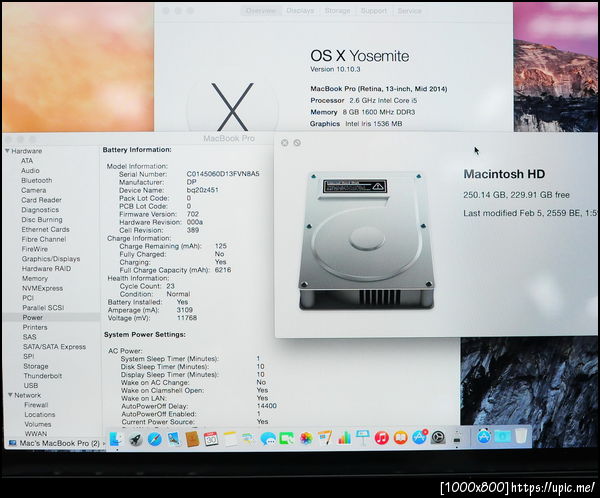Open App Store icon with red badge
The image size is (600, 498).
(x=419, y=437)
